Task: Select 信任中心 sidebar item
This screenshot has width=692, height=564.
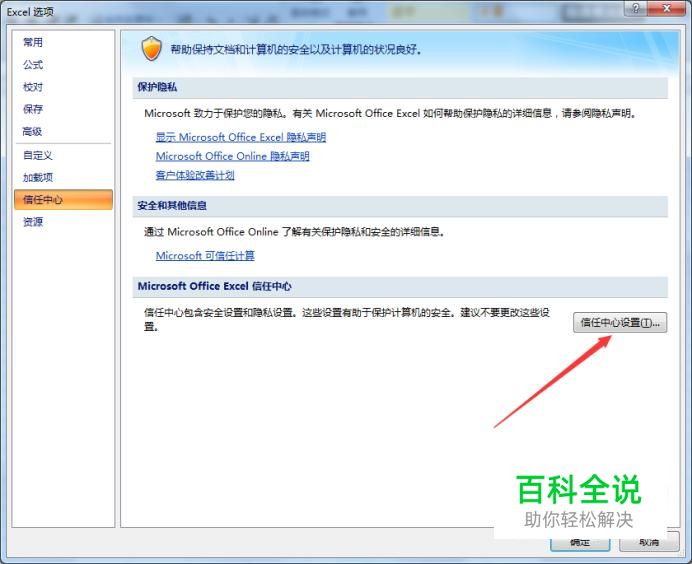Action: click(64, 199)
